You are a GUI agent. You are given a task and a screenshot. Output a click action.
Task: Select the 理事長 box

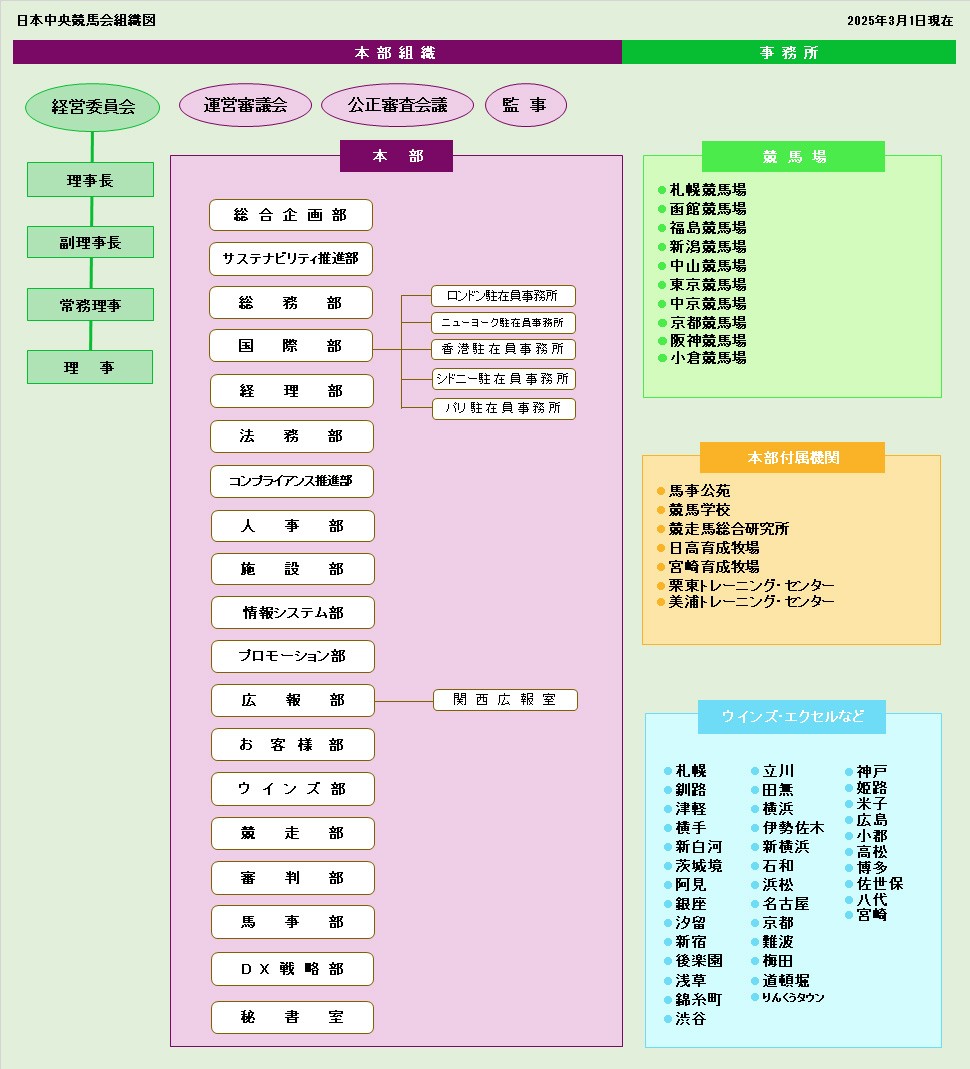91,180
